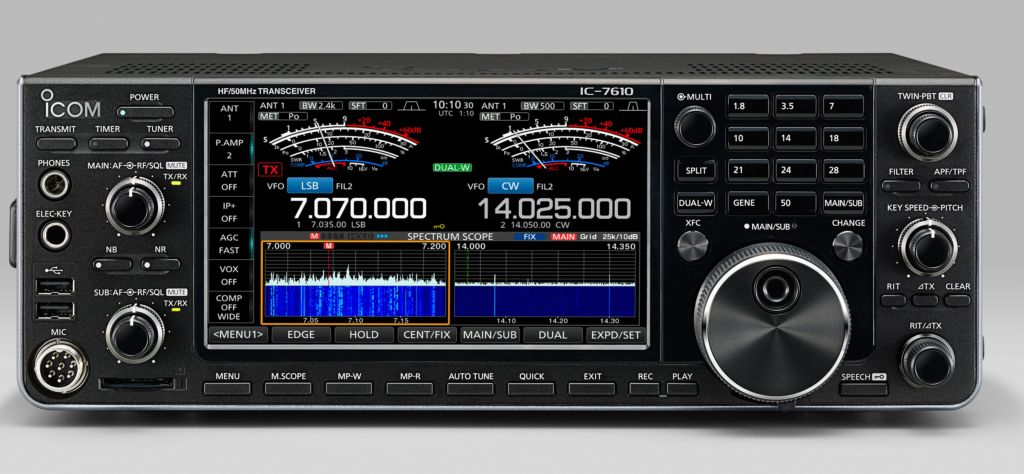The image size is (1024, 474).
Task: Toggle the NR noise reduction button
Action: tap(161, 264)
